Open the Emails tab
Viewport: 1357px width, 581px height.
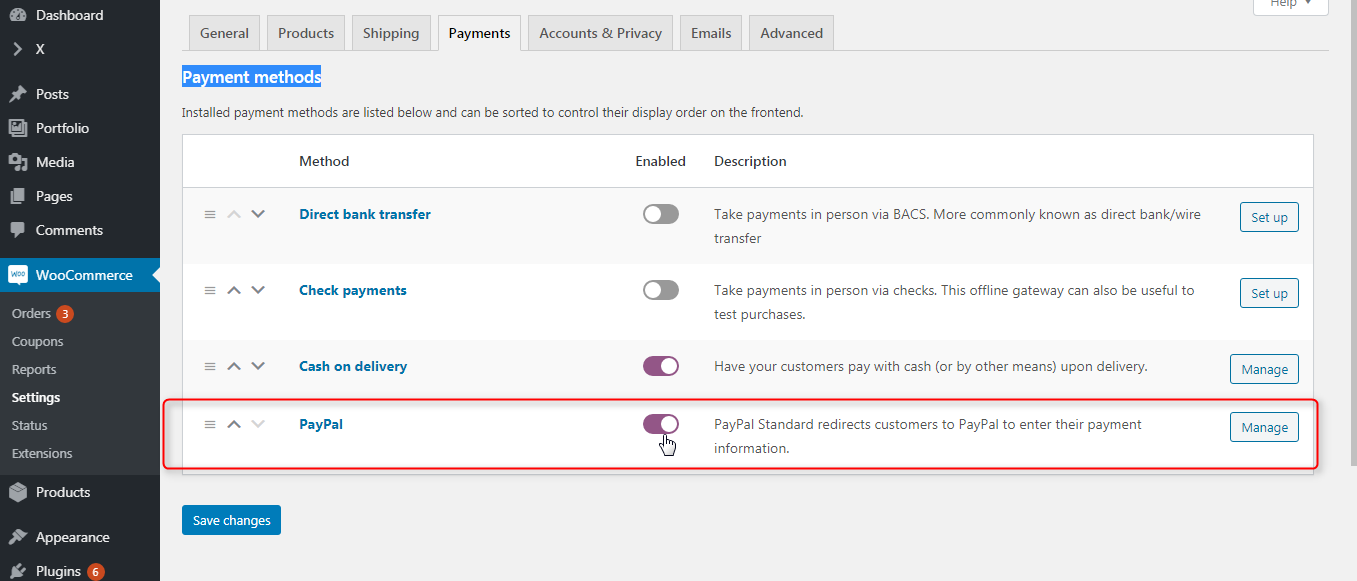[x=711, y=33]
